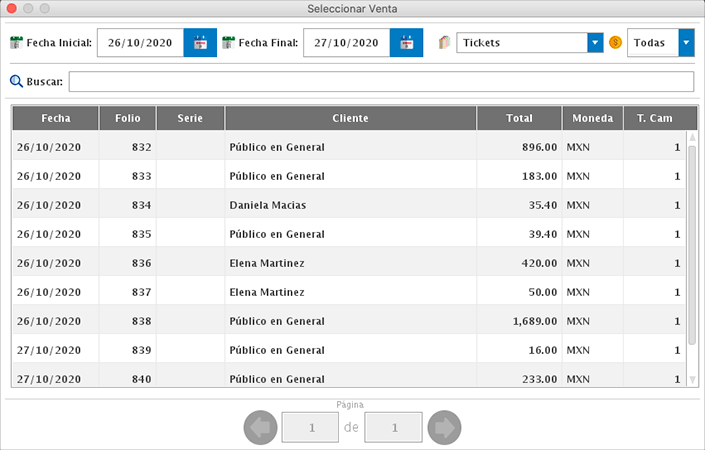Expand the Todas currency dropdown
Viewport: 705px width, 450px height.
(x=686, y=43)
